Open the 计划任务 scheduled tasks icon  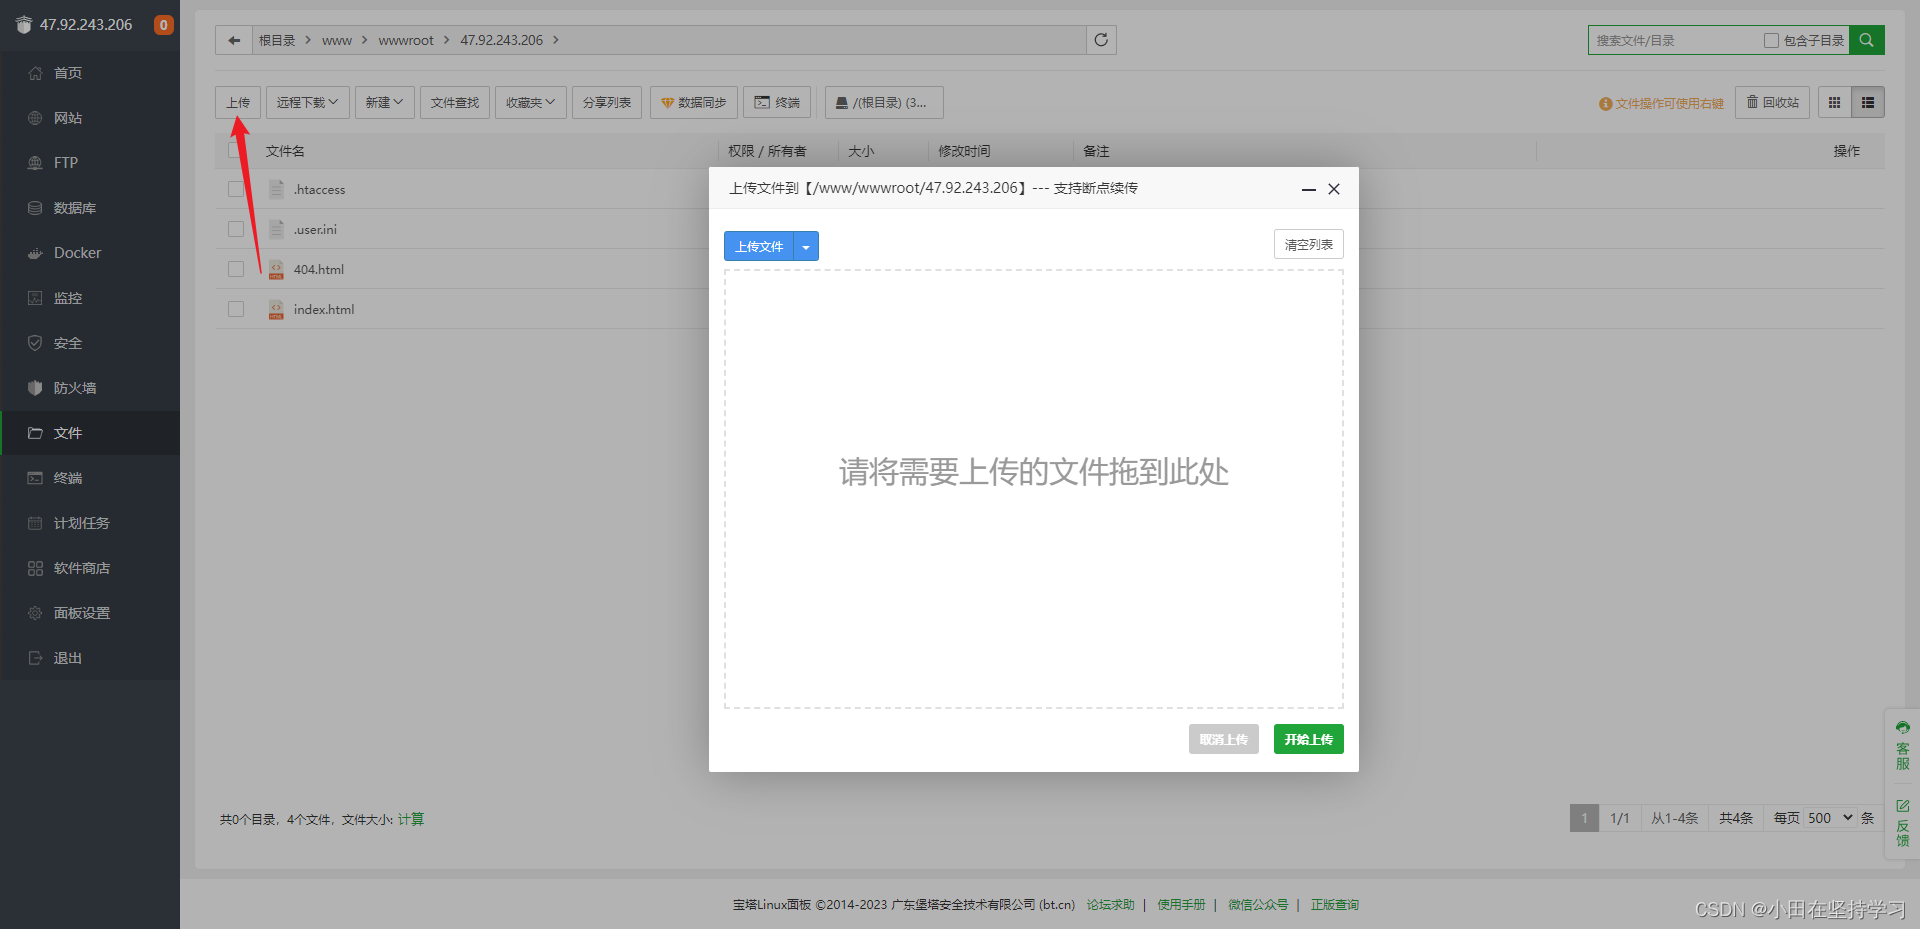(35, 523)
